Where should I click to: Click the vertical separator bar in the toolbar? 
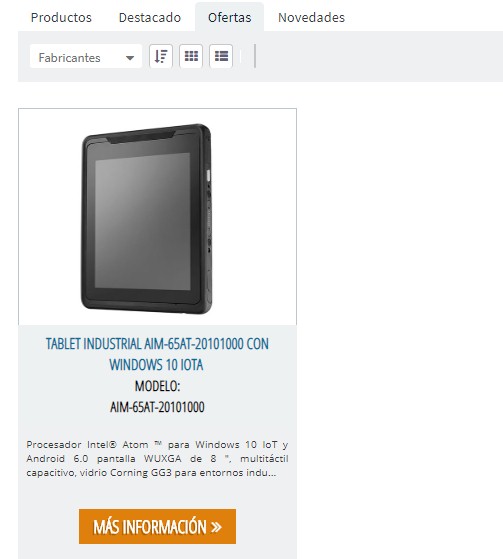pyautogui.click(x=255, y=56)
